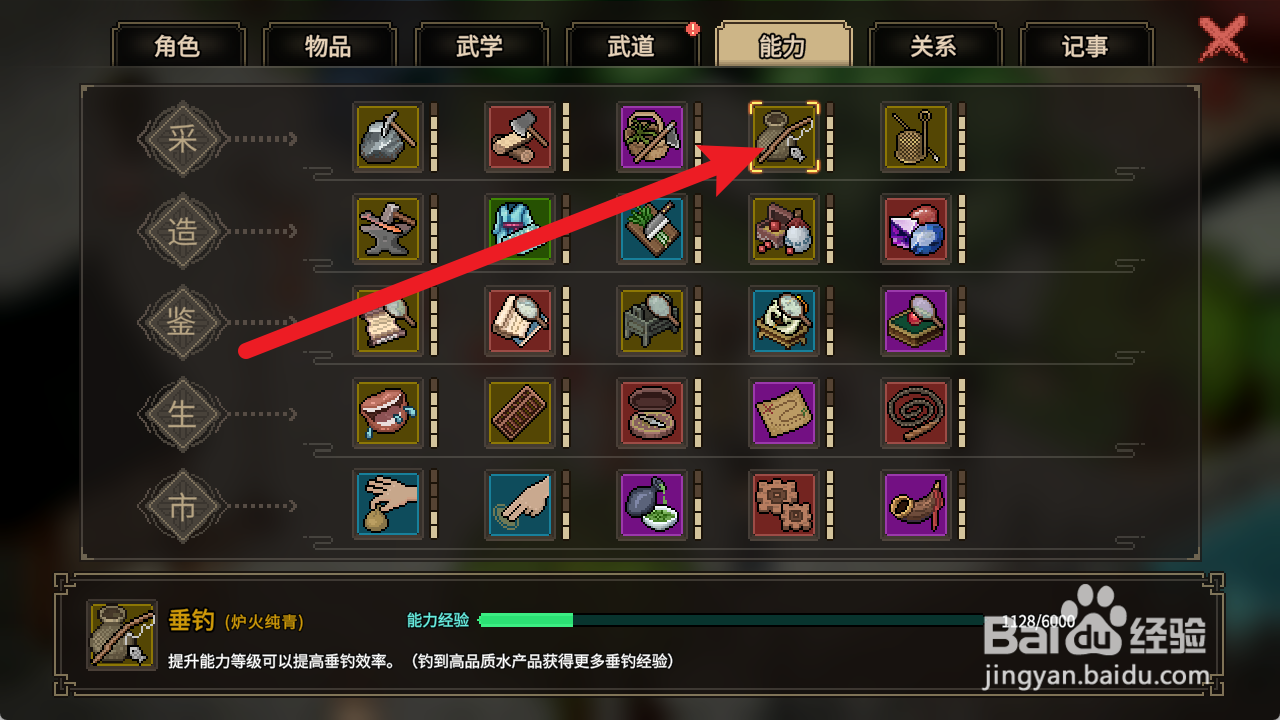Open the 物品 tab
The image size is (1280, 720).
tap(329, 46)
